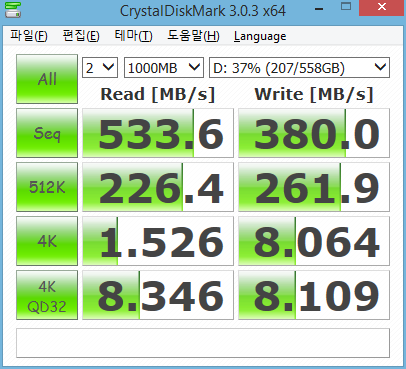Screen dimensions: 406x369
Task: Open the 도움말(H) menu
Action: point(193,36)
